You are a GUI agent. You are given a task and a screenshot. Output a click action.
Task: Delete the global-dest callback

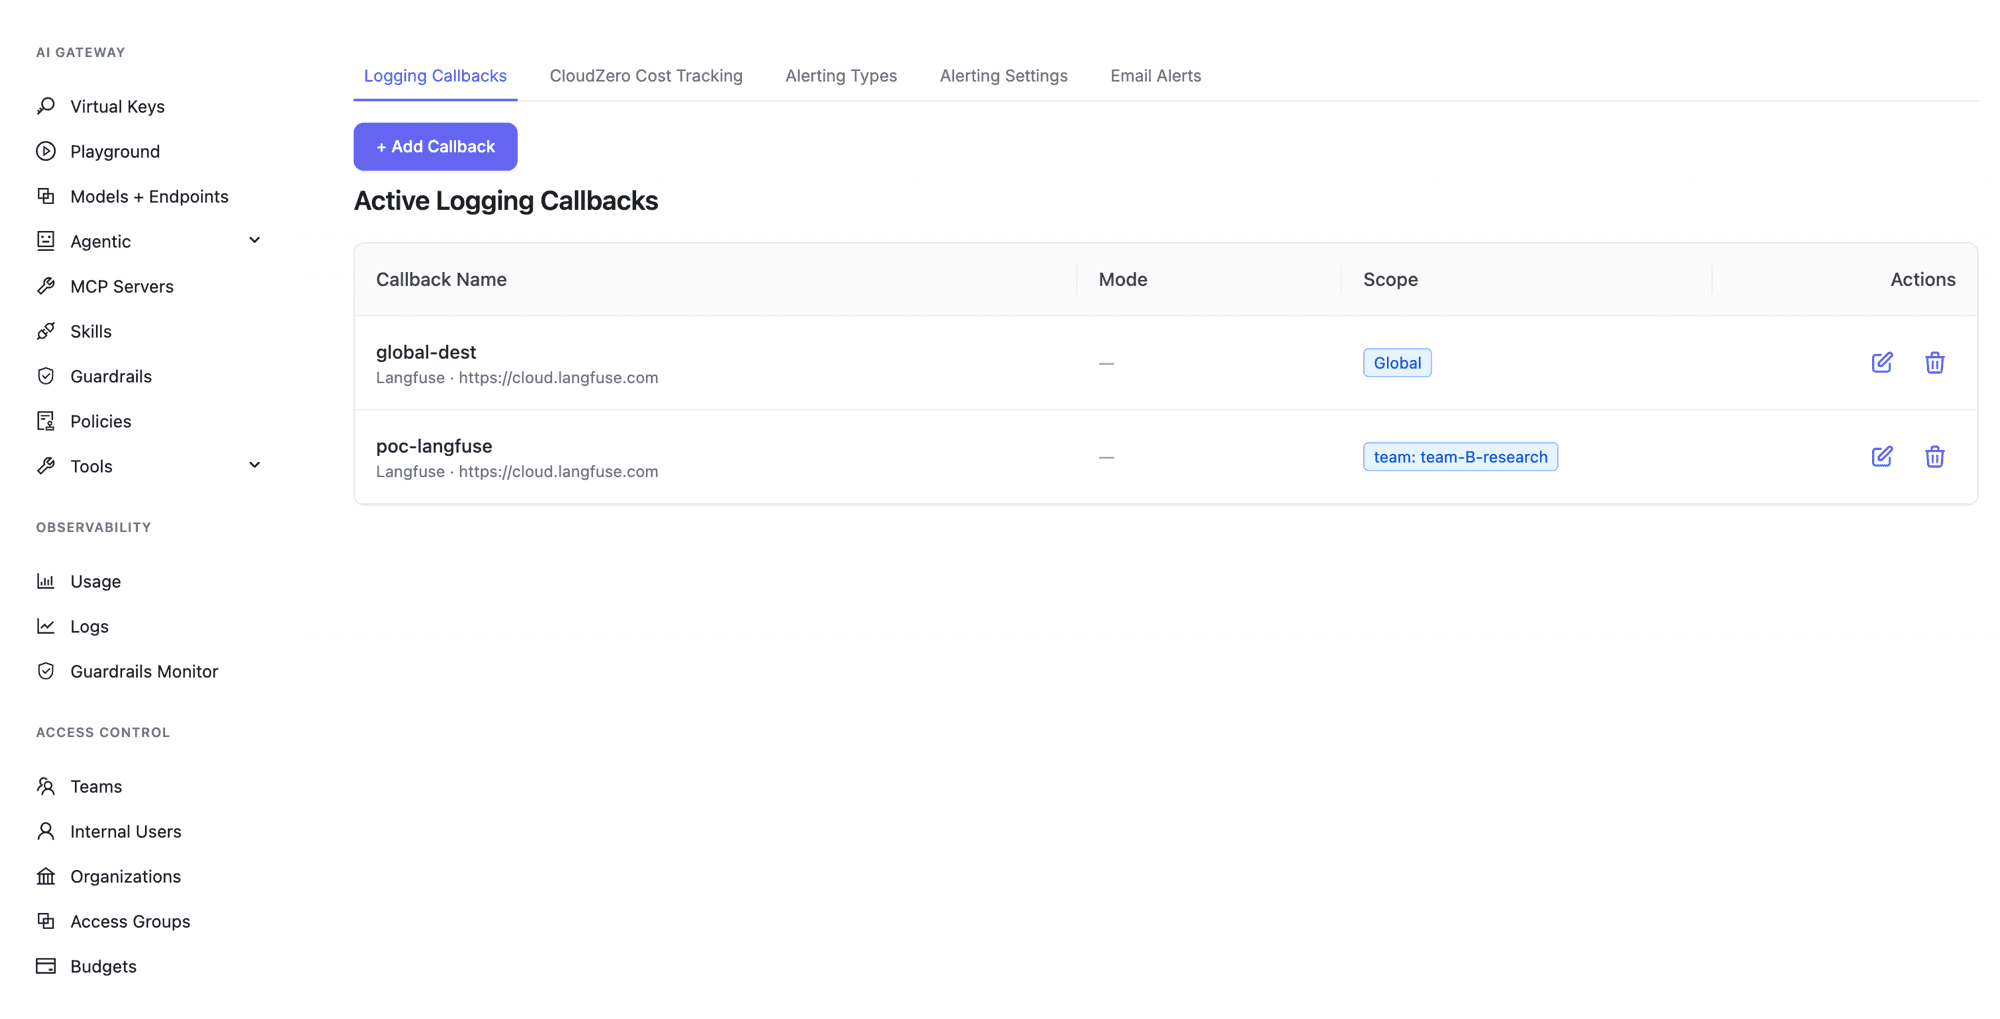(1935, 362)
